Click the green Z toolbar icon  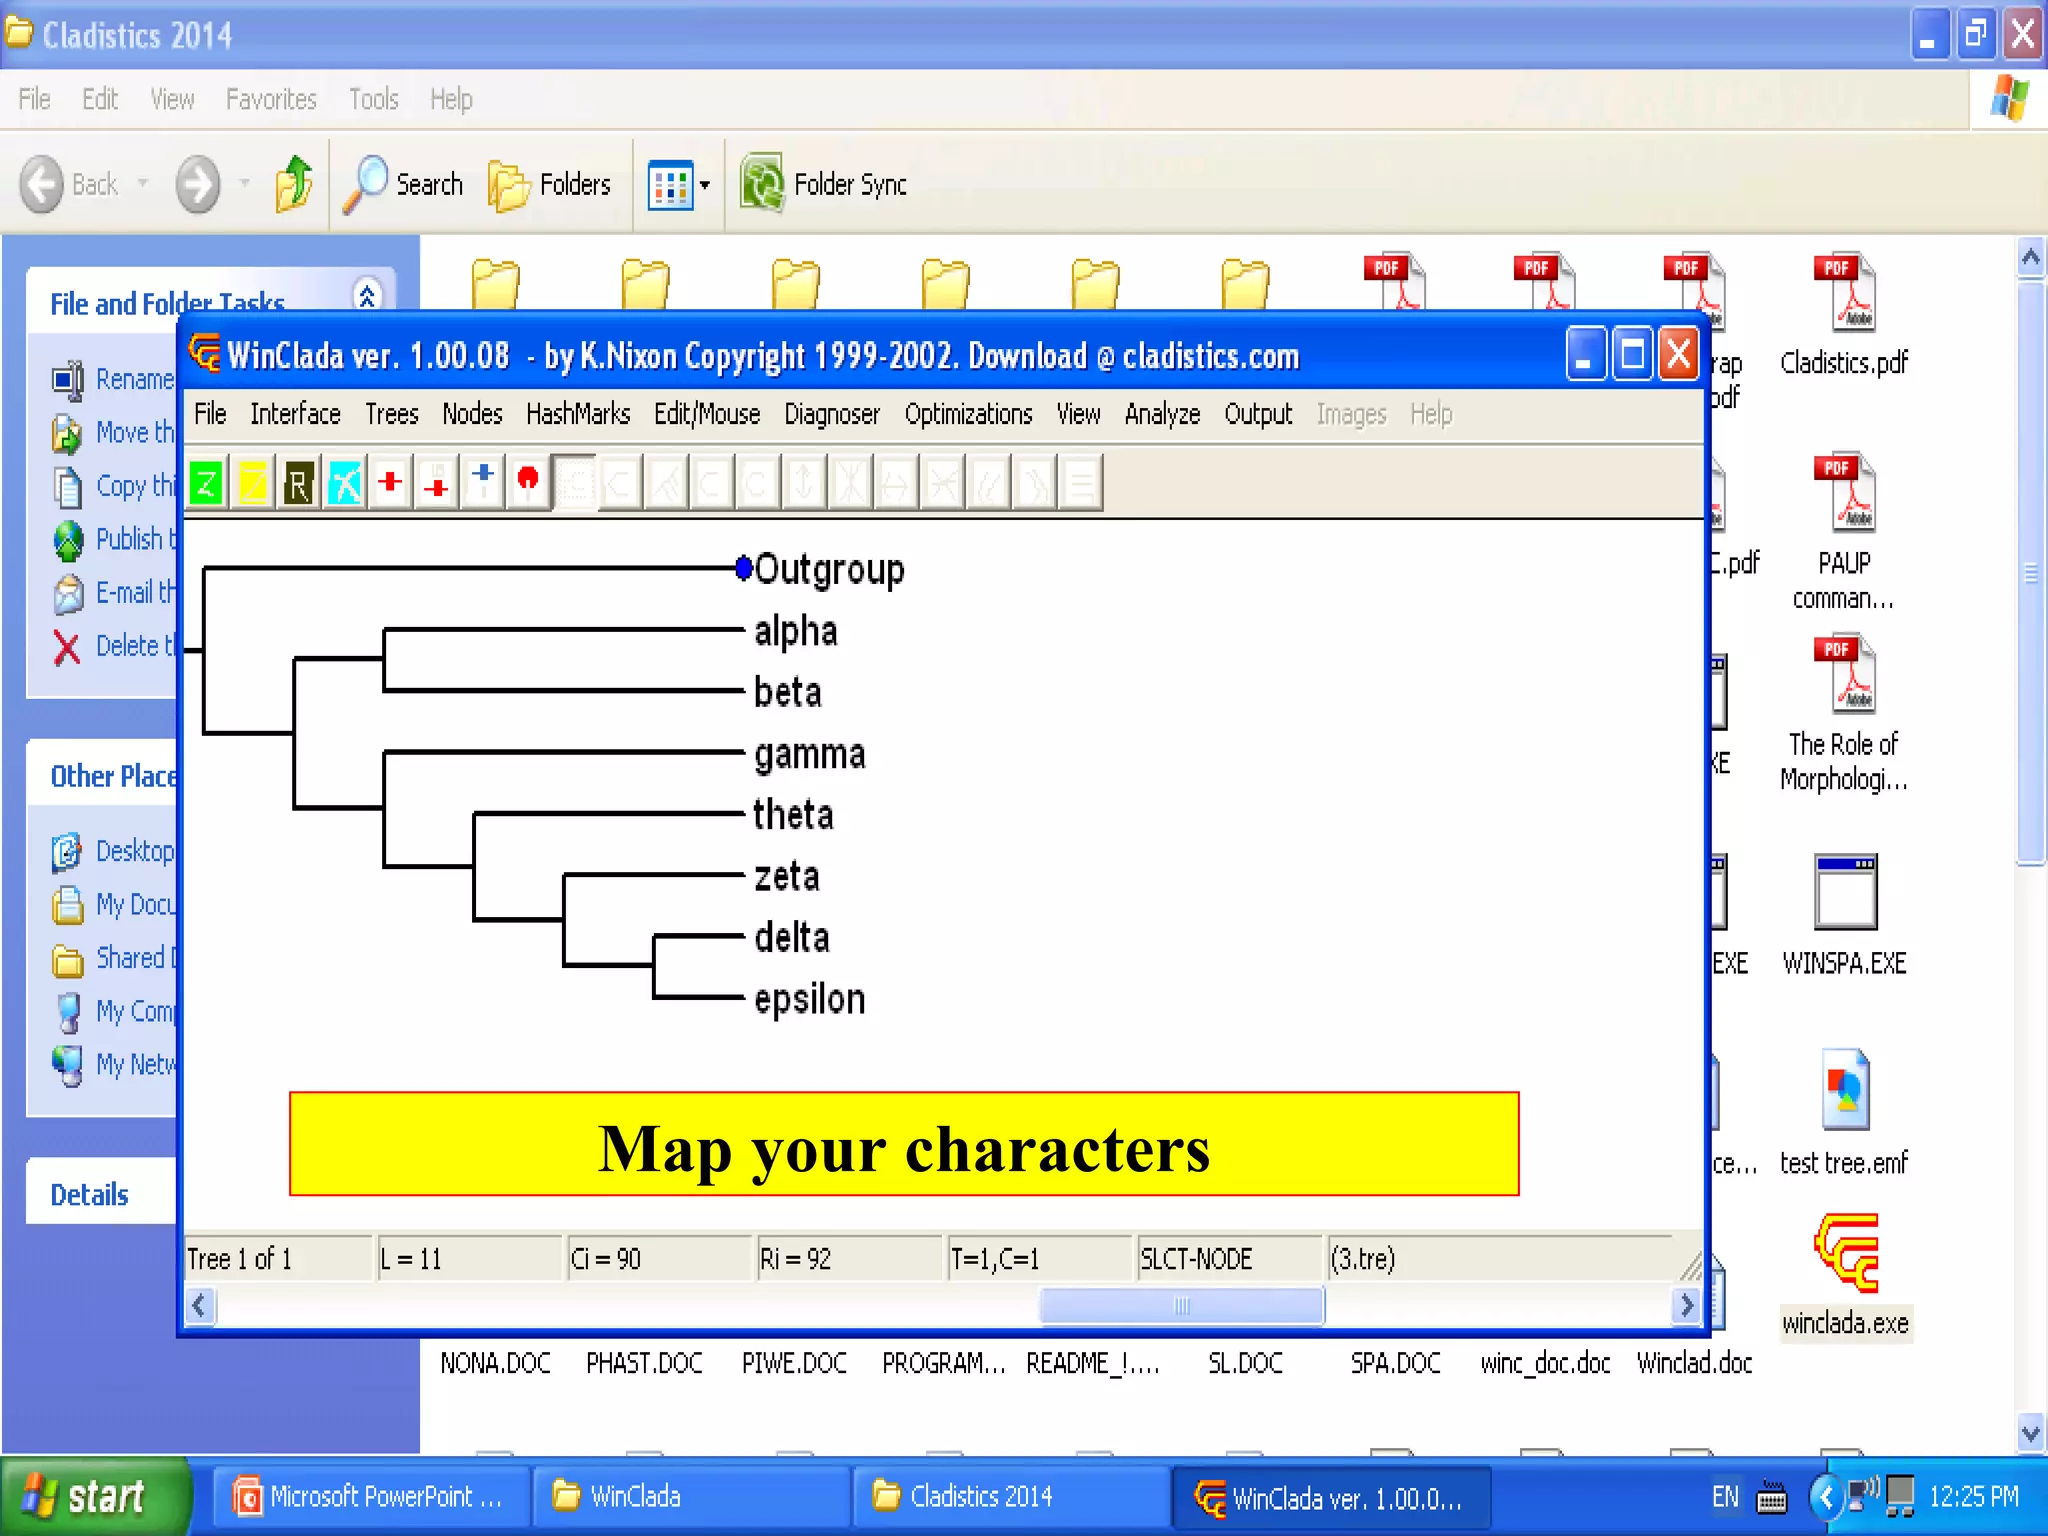click(x=206, y=485)
